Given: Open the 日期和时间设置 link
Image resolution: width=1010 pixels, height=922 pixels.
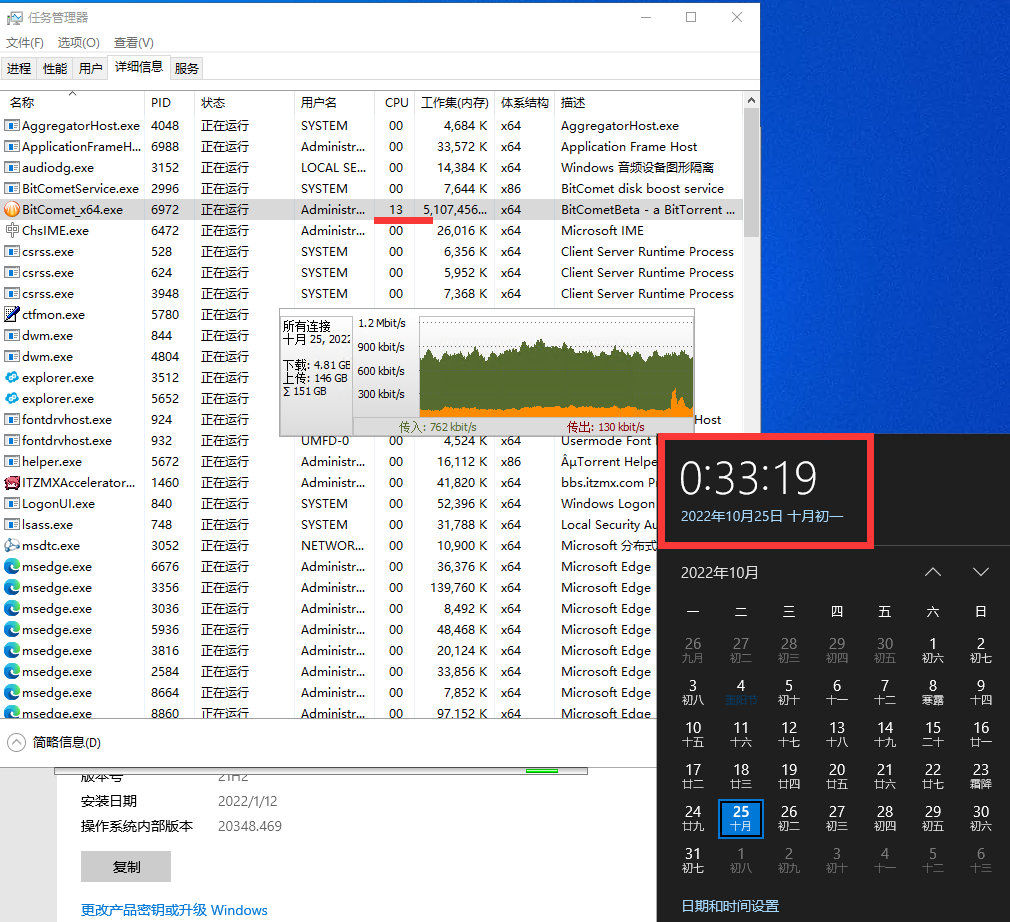Looking at the screenshot, I should [730, 906].
